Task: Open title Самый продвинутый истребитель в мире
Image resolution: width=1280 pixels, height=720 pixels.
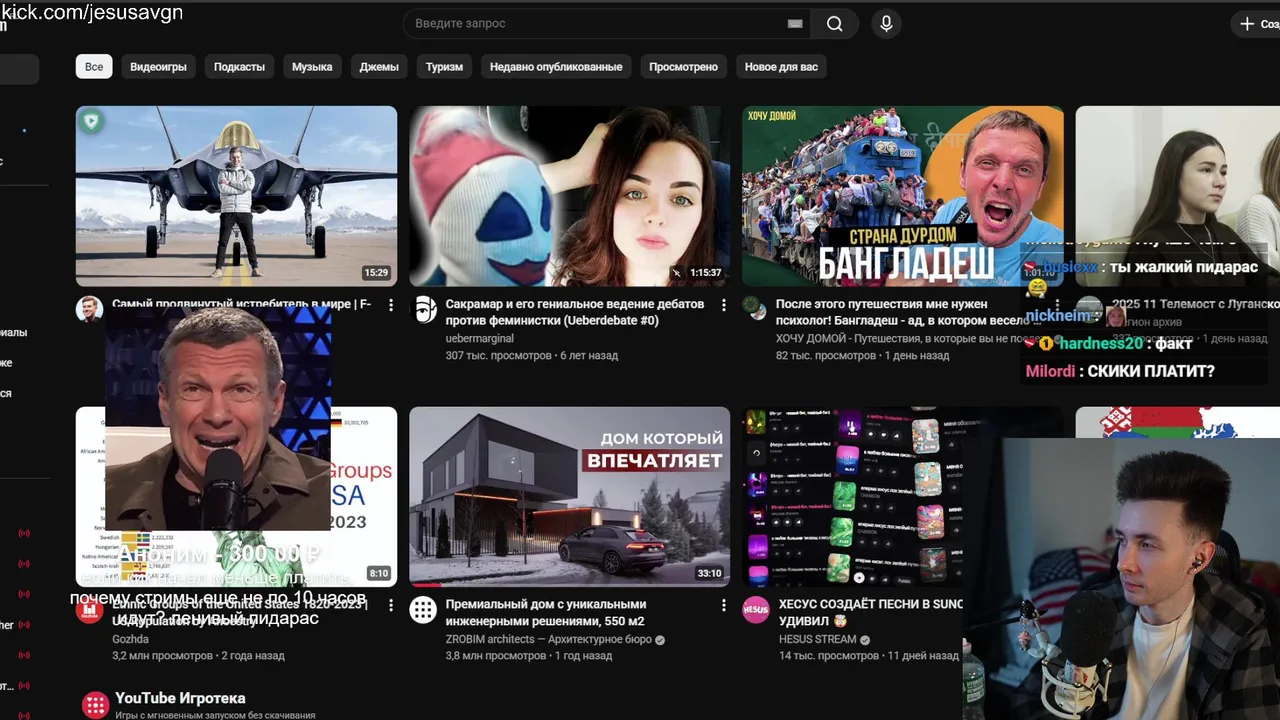Action: click(x=241, y=304)
